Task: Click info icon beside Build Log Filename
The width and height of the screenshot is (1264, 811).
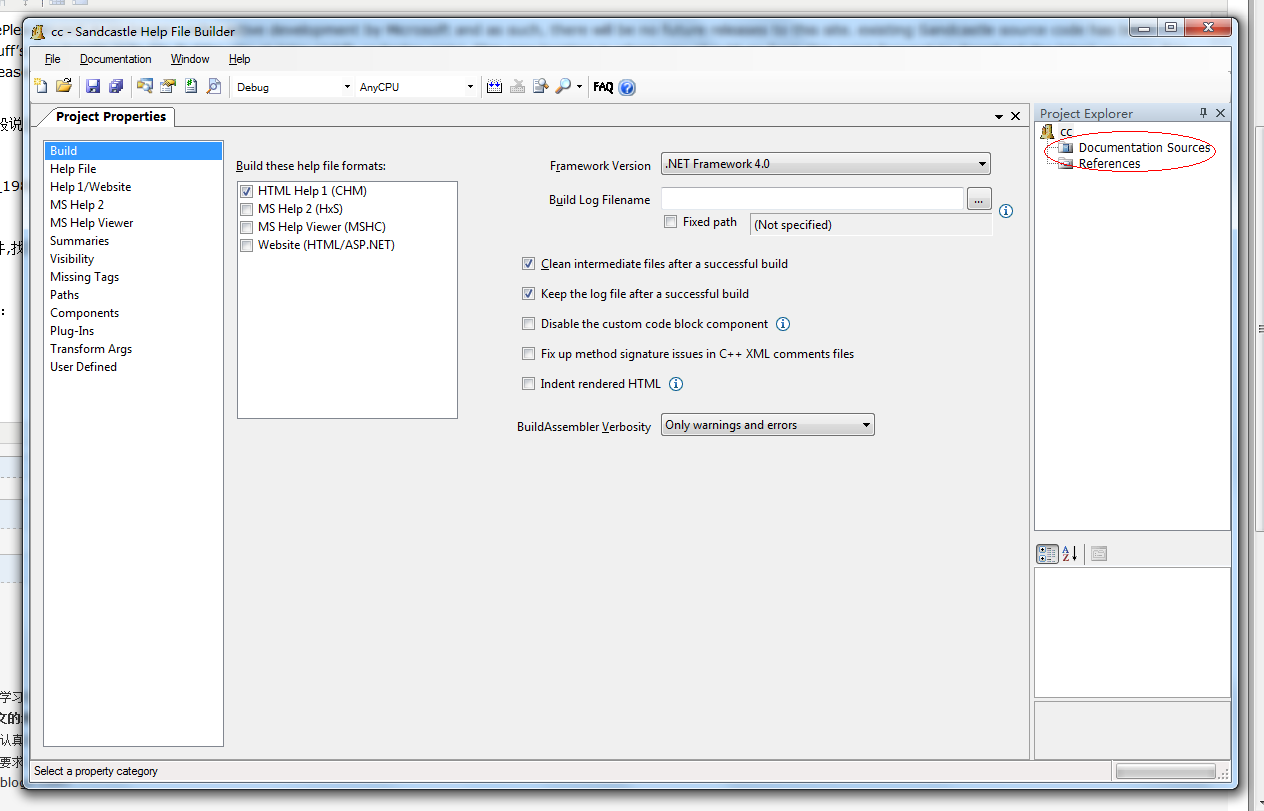Action: coord(1006,211)
